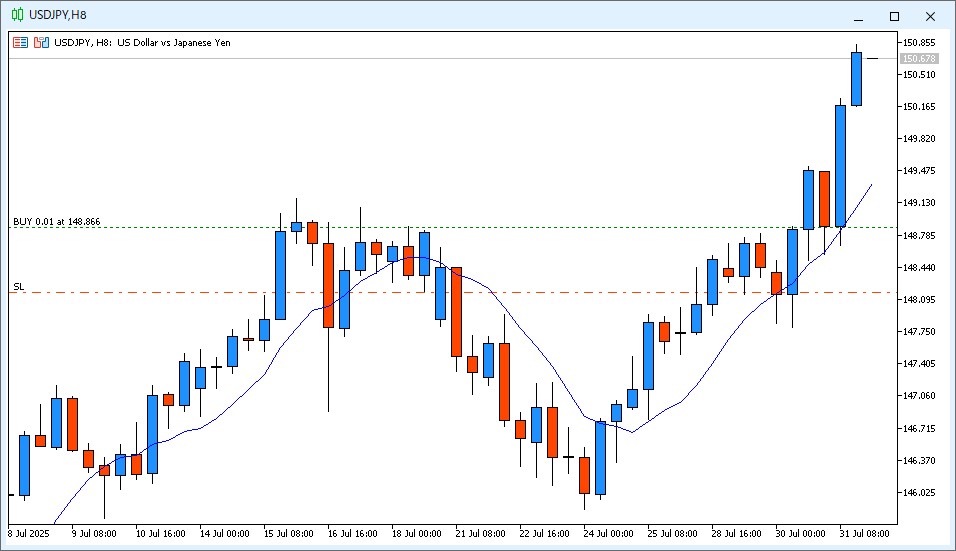The image size is (956, 551).
Task: Click time axis label '24 Jul 00:00'
Action: pyautogui.click(x=608, y=534)
